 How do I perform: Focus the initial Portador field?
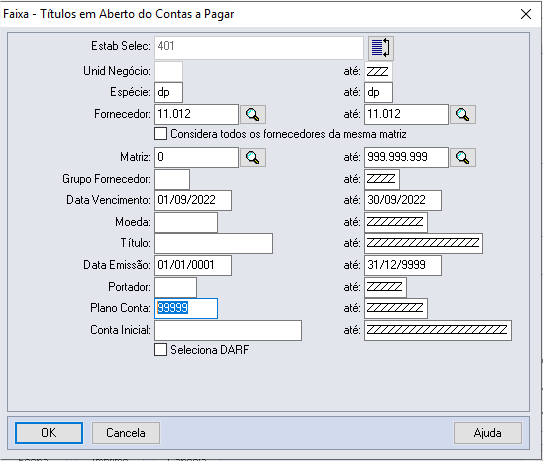click(x=175, y=287)
